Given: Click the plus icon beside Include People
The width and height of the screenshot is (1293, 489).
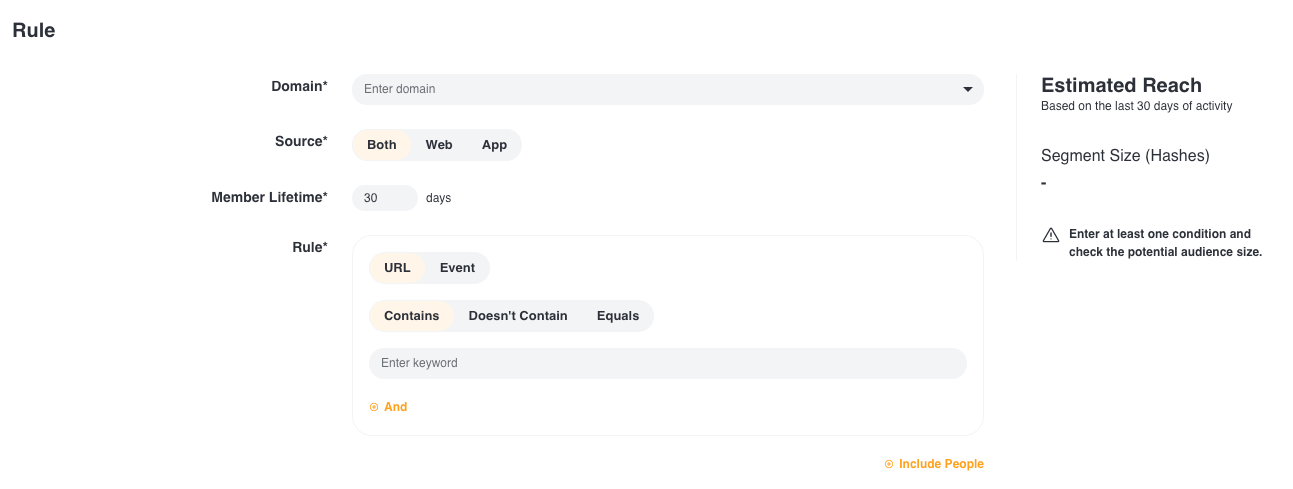Looking at the screenshot, I should [889, 464].
